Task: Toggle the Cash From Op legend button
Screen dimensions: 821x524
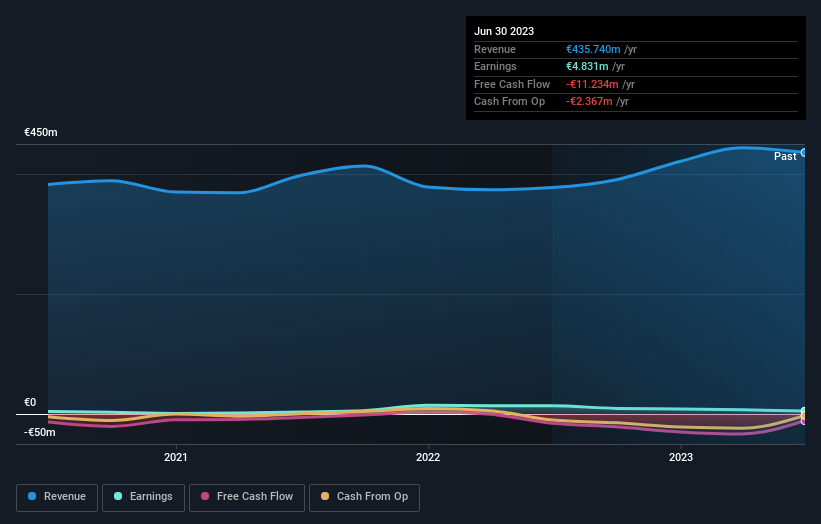Action: [x=364, y=497]
